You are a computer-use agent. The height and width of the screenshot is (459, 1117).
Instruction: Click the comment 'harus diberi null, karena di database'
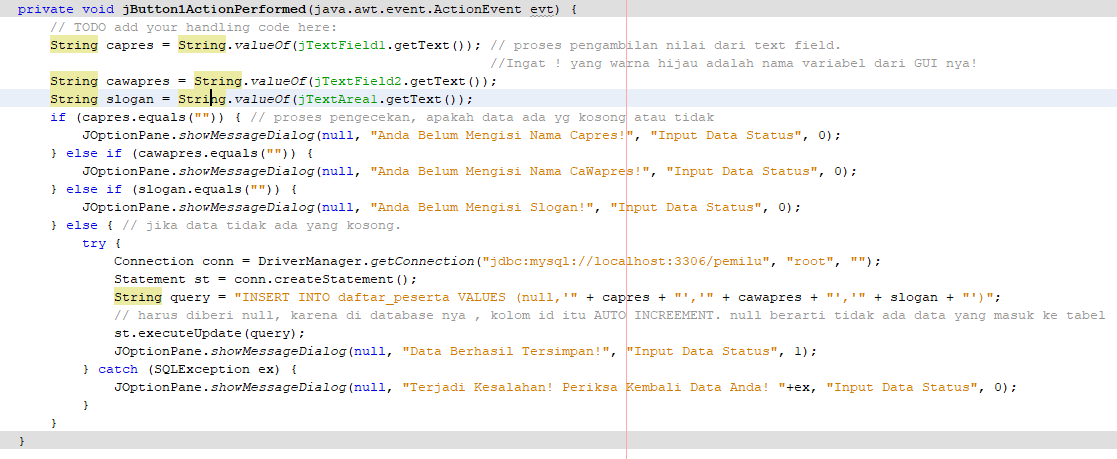609,315
